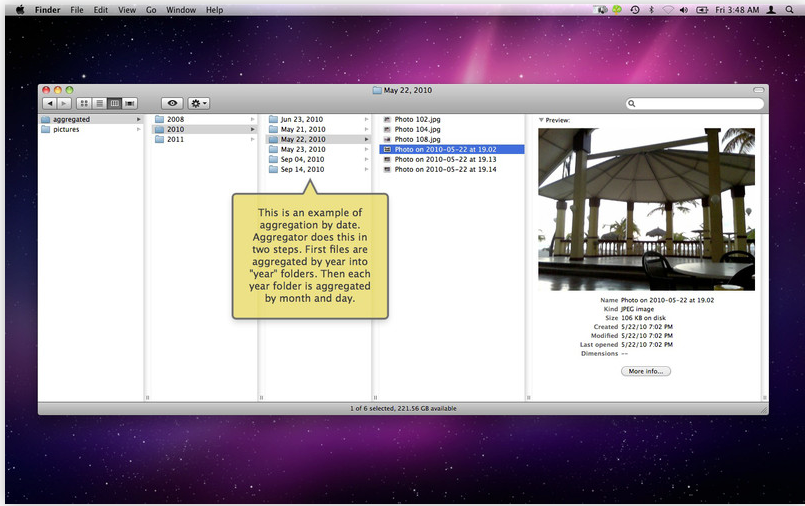Expand the Jun 23, 2010 arrow
The width and height of the screenshot is (805, 506).
(x=367, y=119)
